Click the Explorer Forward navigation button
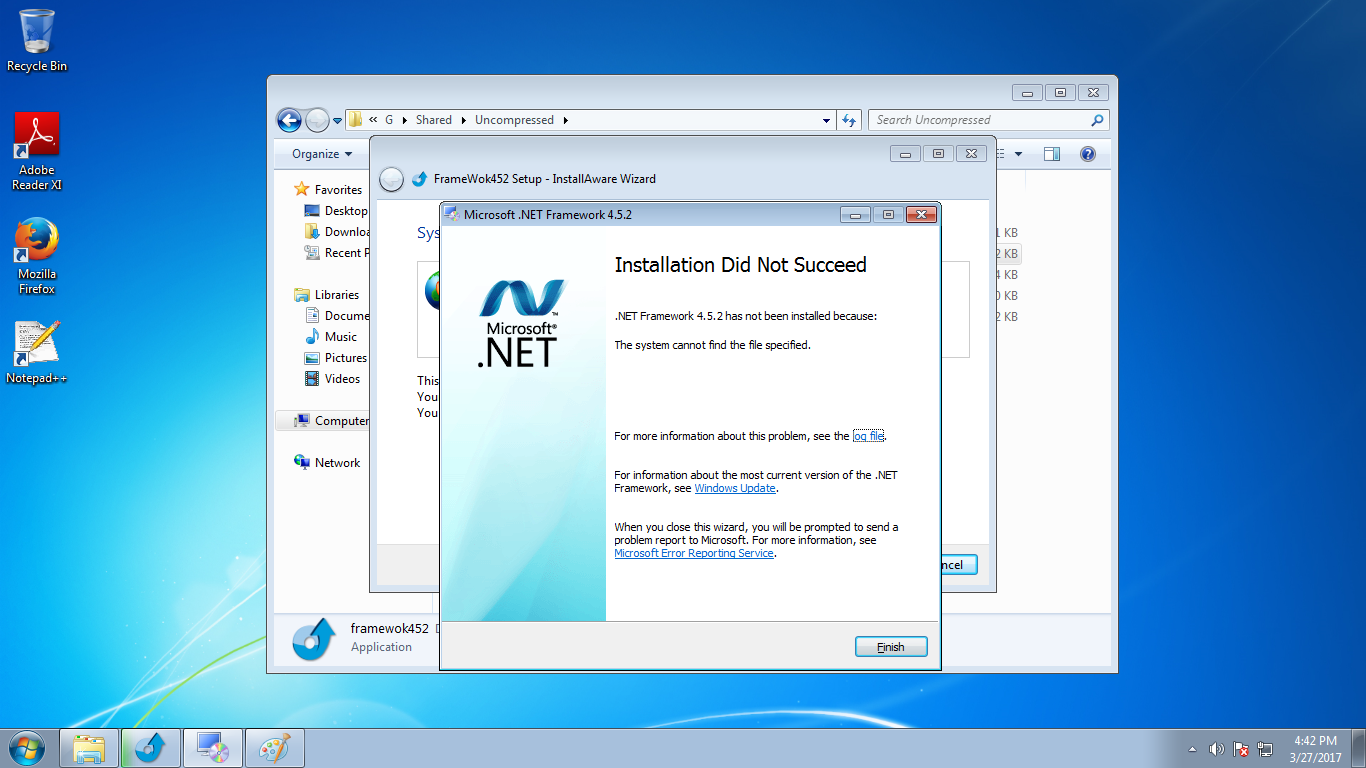This screenshot has width=1366, height=768. coord(317,120)
